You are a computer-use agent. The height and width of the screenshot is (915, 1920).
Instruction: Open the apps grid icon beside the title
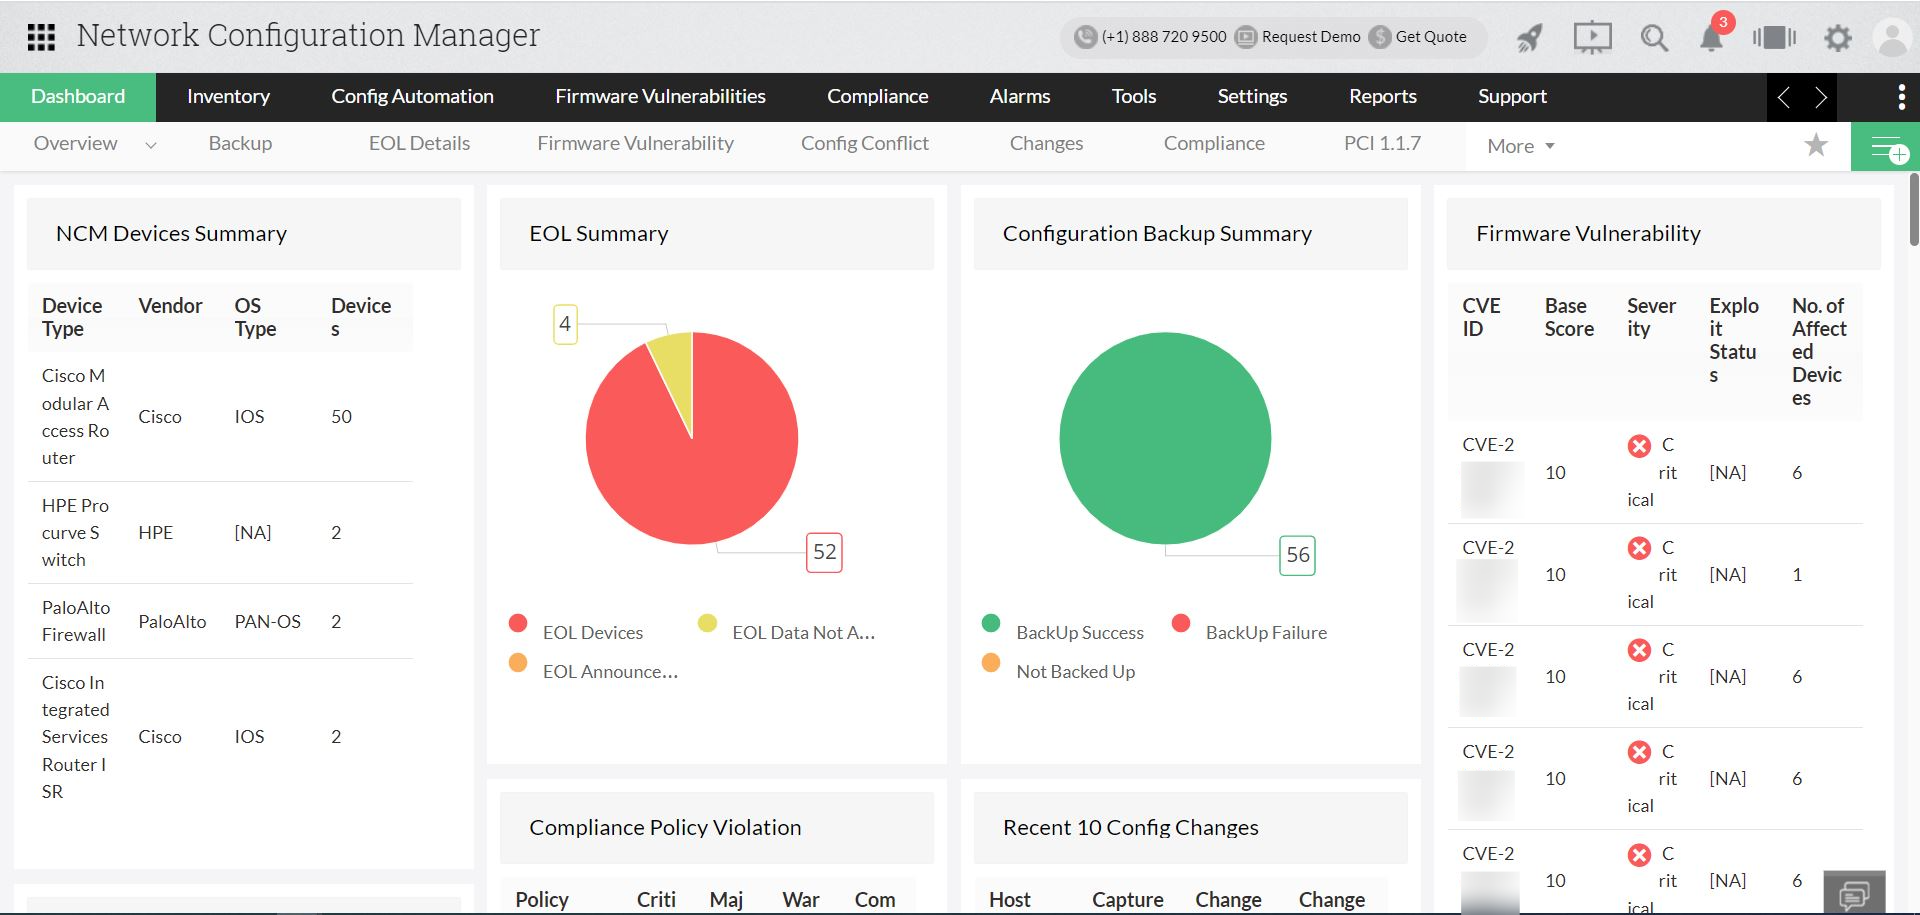click(x=40, y=37)
